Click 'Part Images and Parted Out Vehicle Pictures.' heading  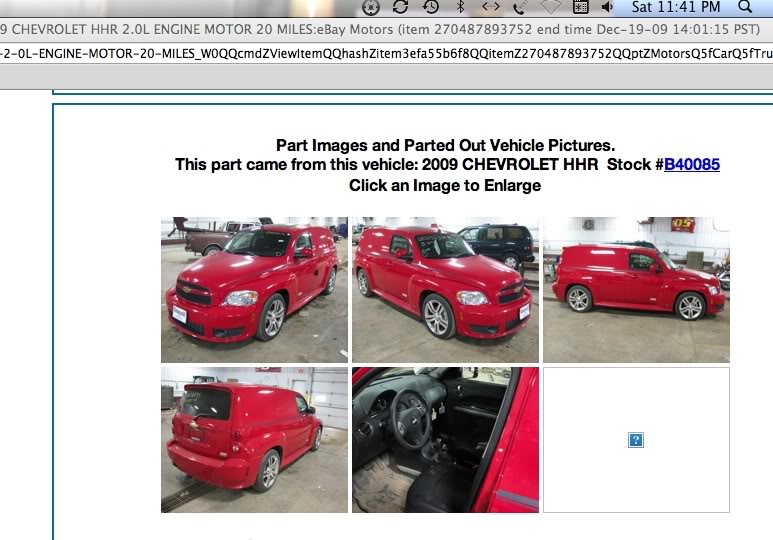coord(445,145)
